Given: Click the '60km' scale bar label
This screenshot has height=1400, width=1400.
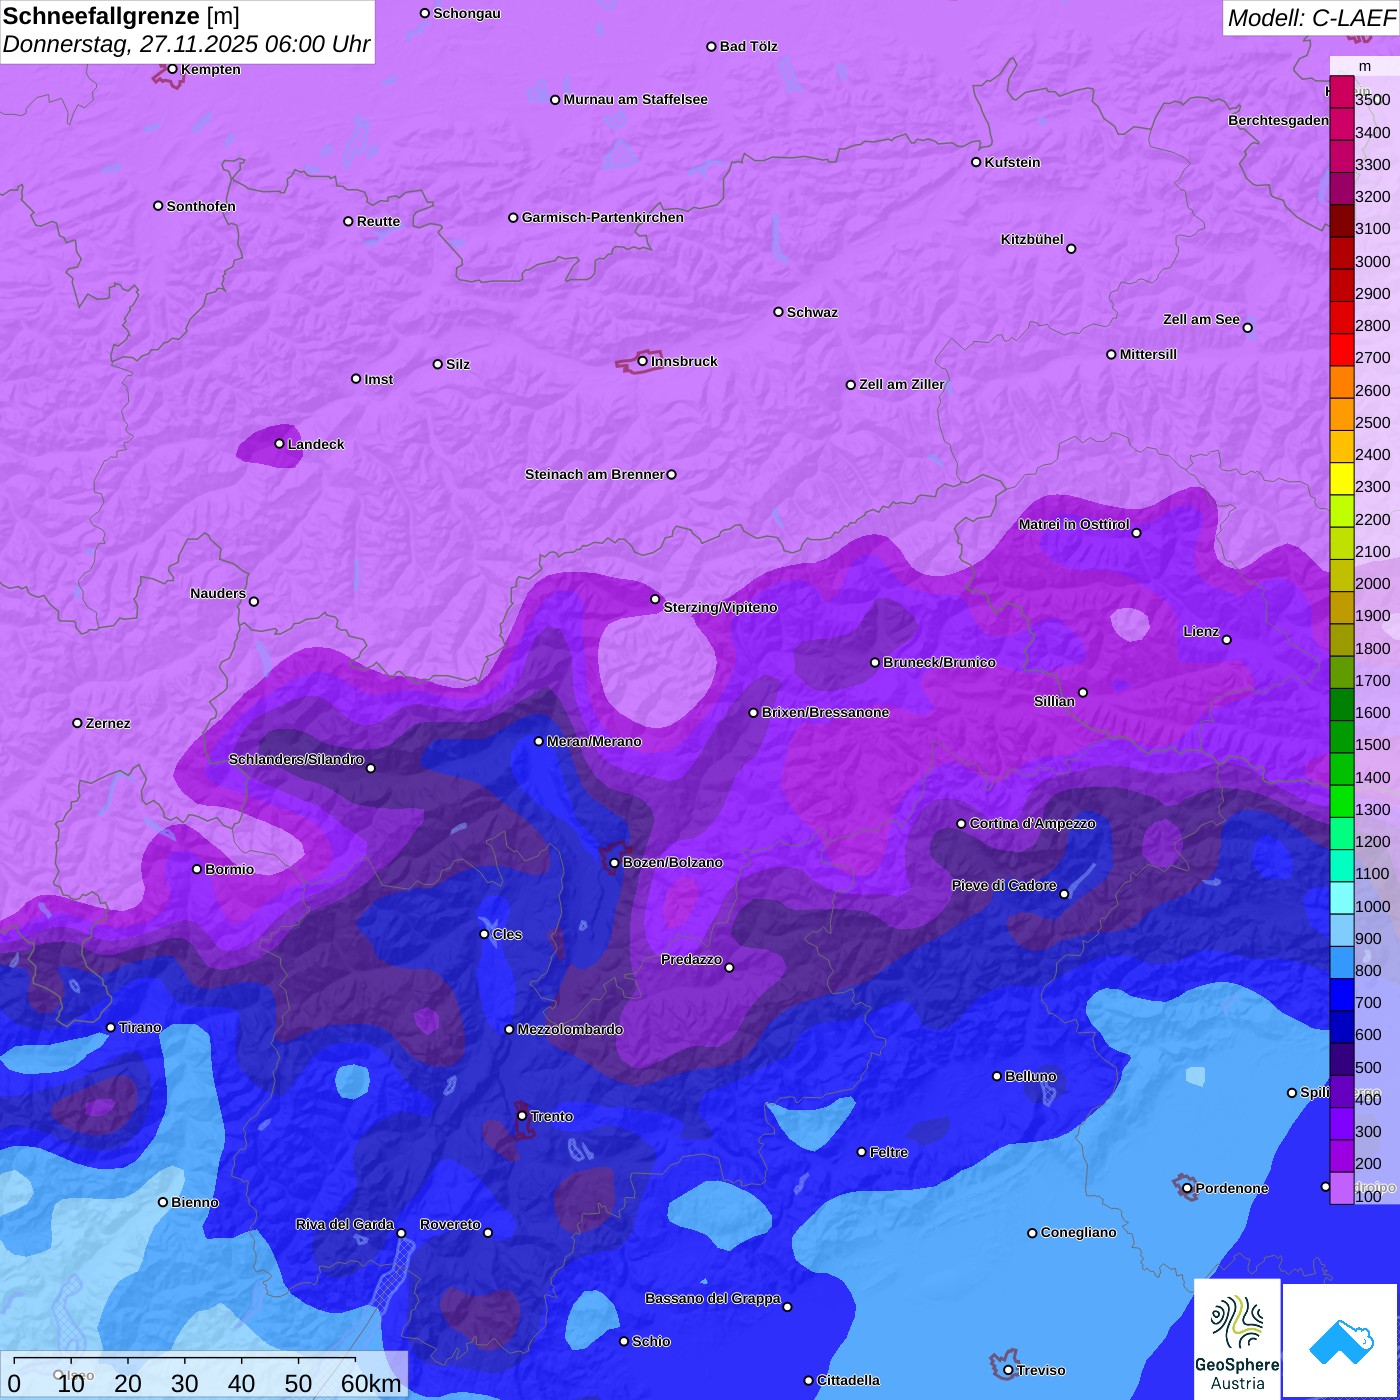Looking at the screenshot, I should pyautogui.click(x=371, y=1383).
